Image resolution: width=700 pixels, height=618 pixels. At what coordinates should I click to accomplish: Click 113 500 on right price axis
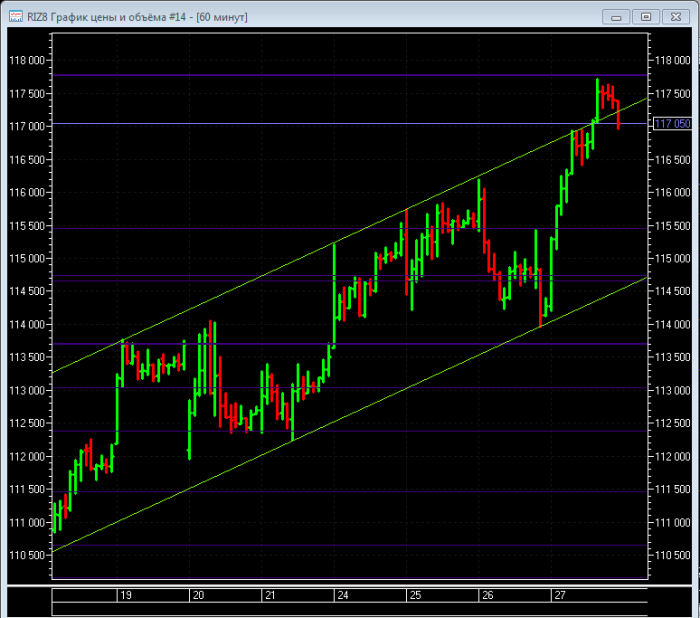click(x=672, y=357)
